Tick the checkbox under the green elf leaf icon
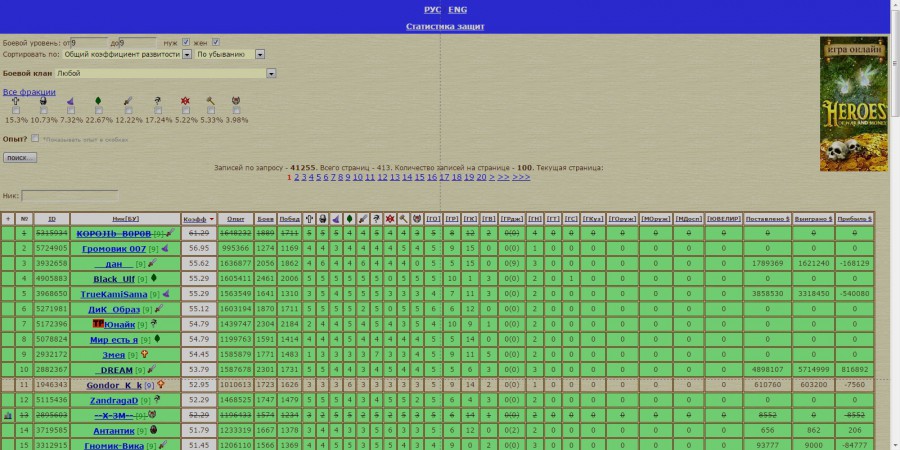Screen dimensions: 900x450 (x=98, y=111)
